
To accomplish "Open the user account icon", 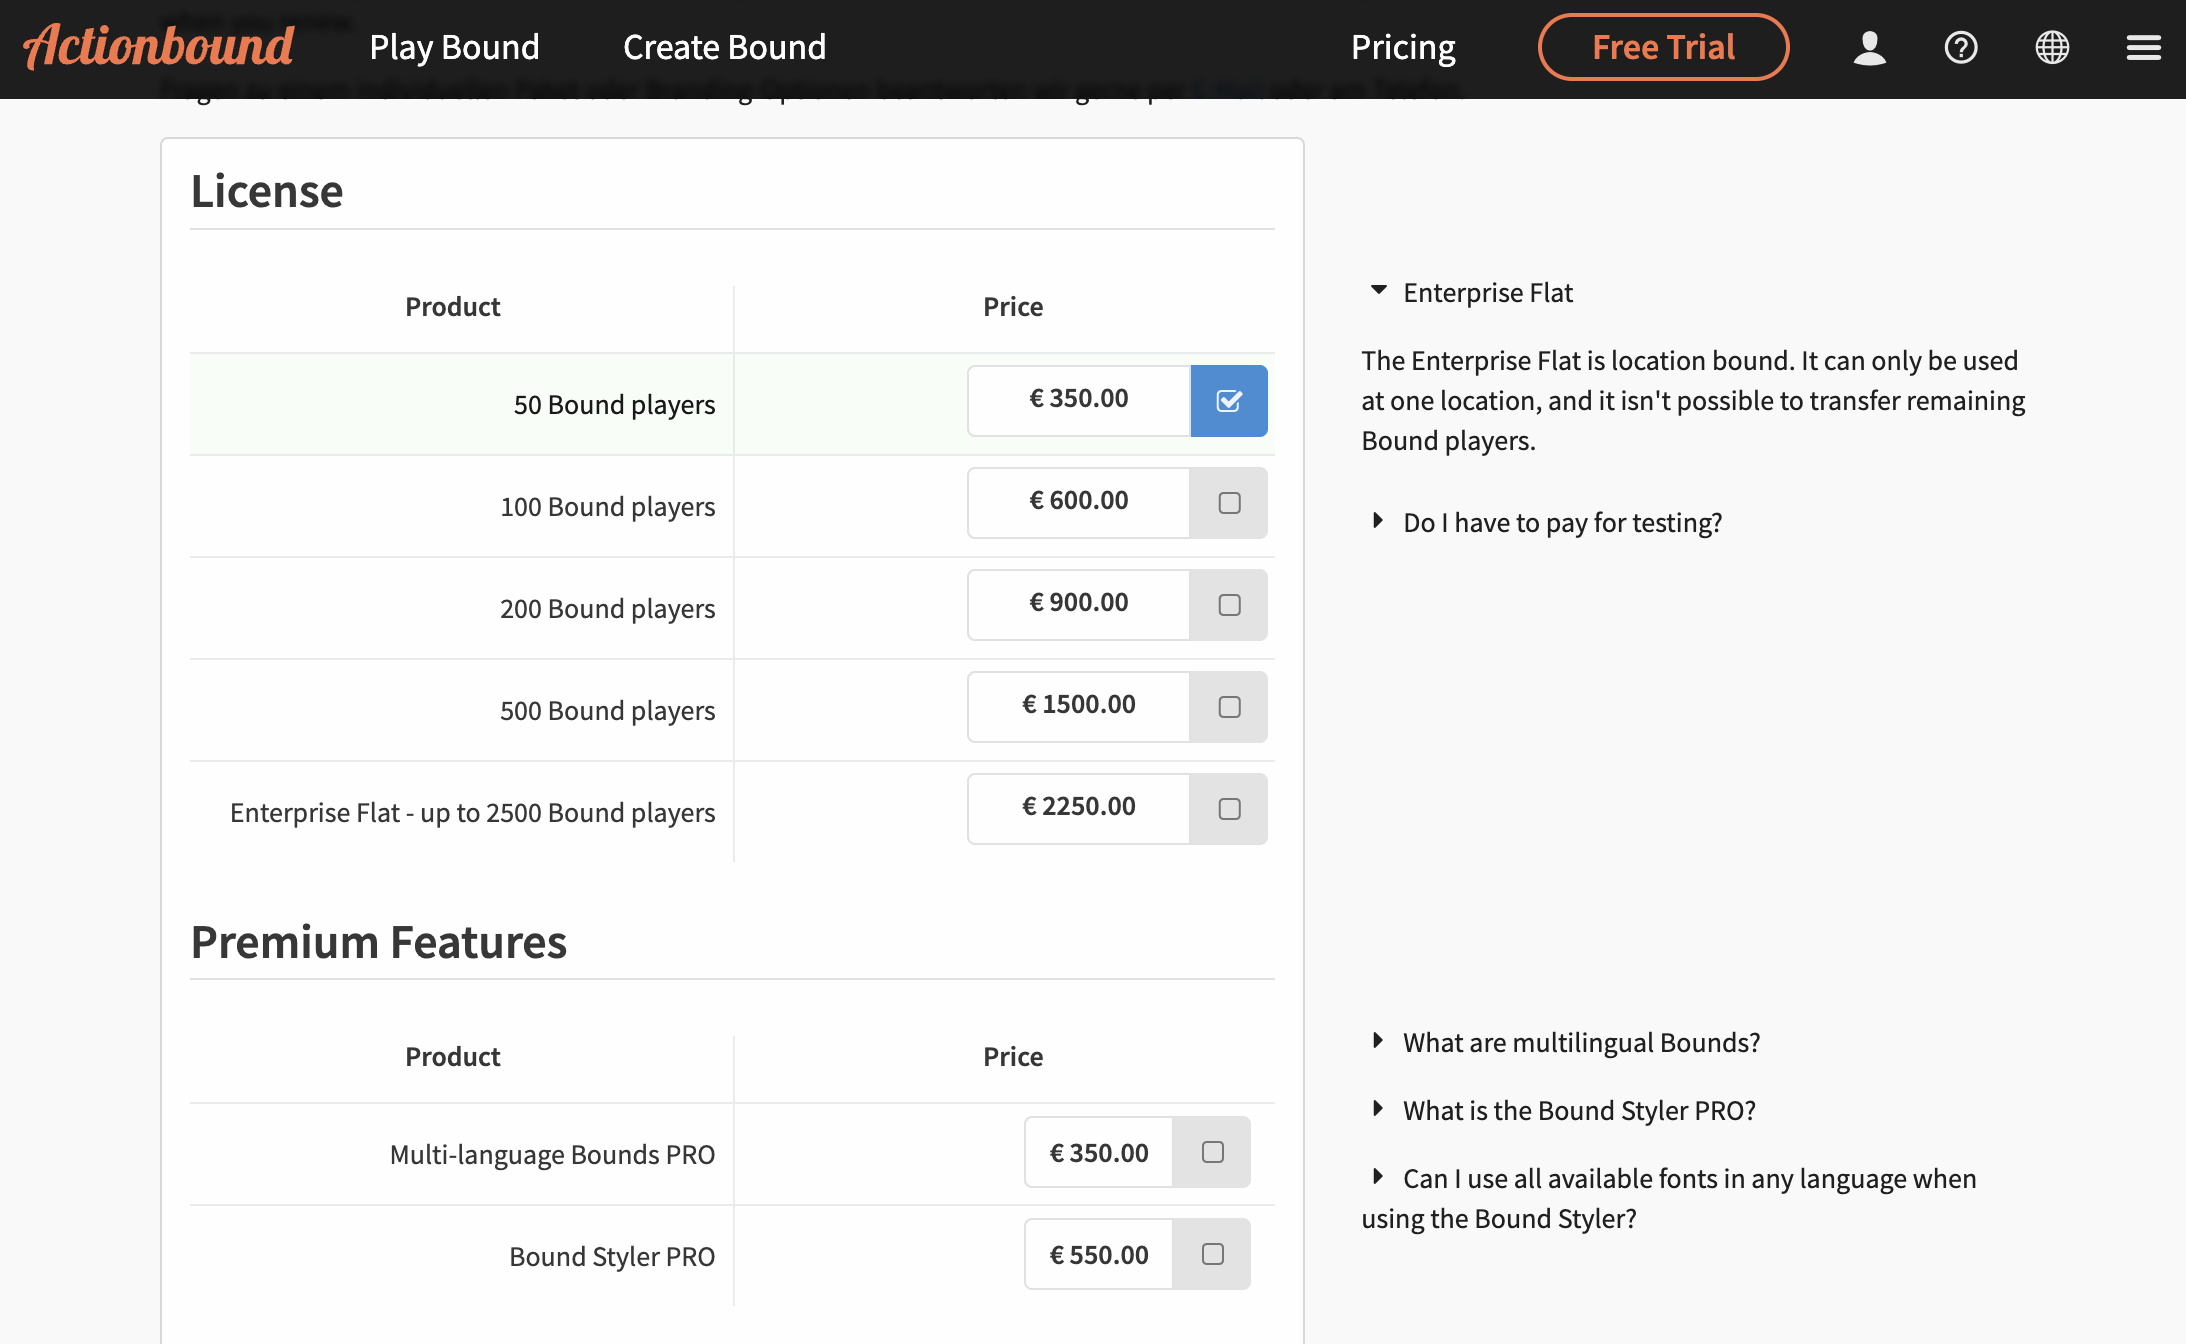I will (x=1869, y=47).
